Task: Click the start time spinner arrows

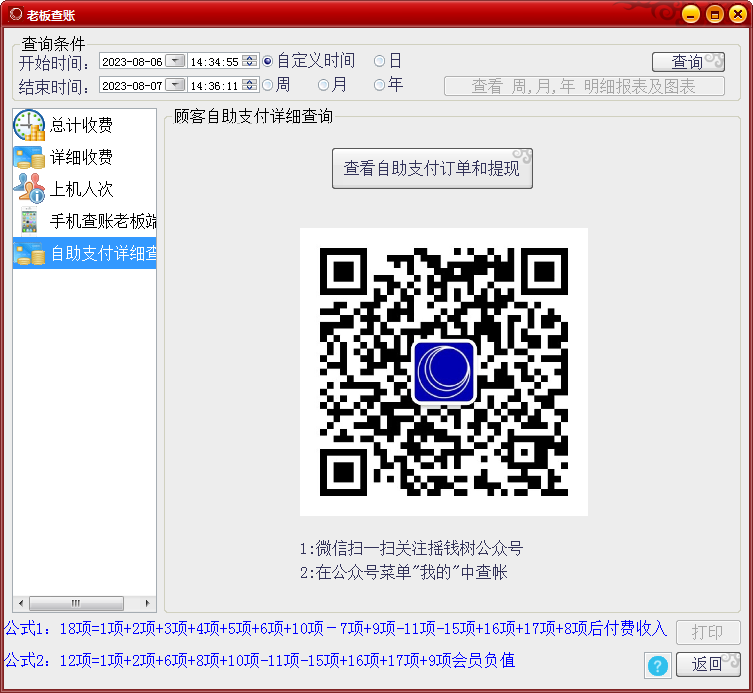Action: point(250,61)
